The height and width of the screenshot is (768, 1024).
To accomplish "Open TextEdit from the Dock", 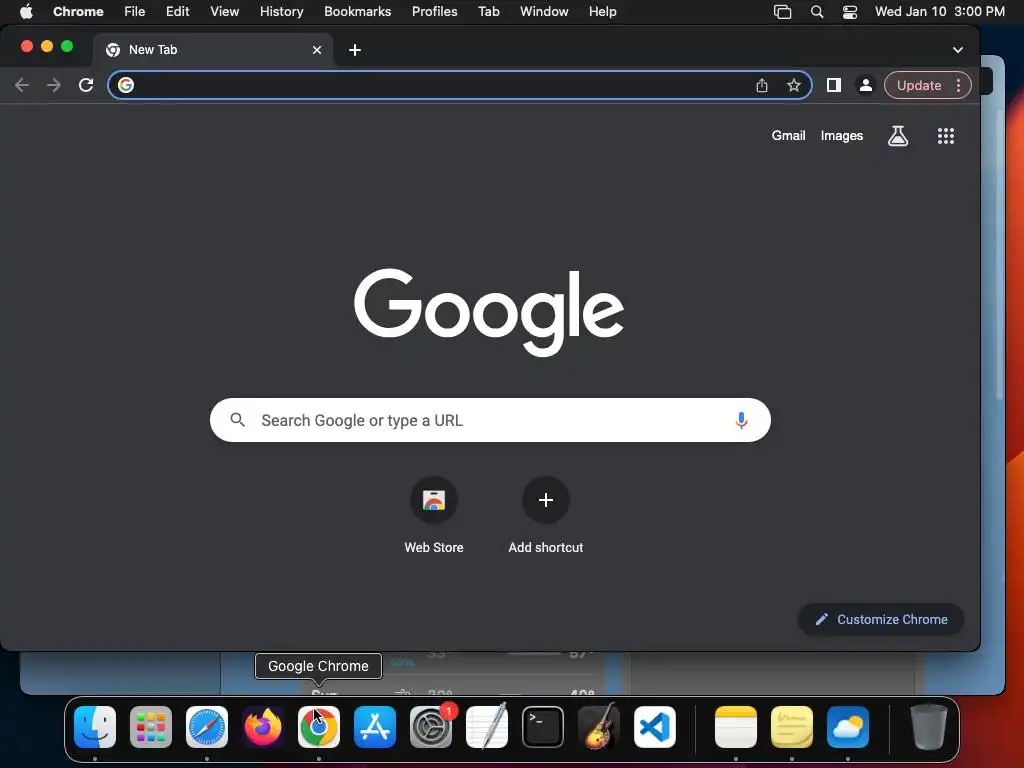I will point(487,727).
